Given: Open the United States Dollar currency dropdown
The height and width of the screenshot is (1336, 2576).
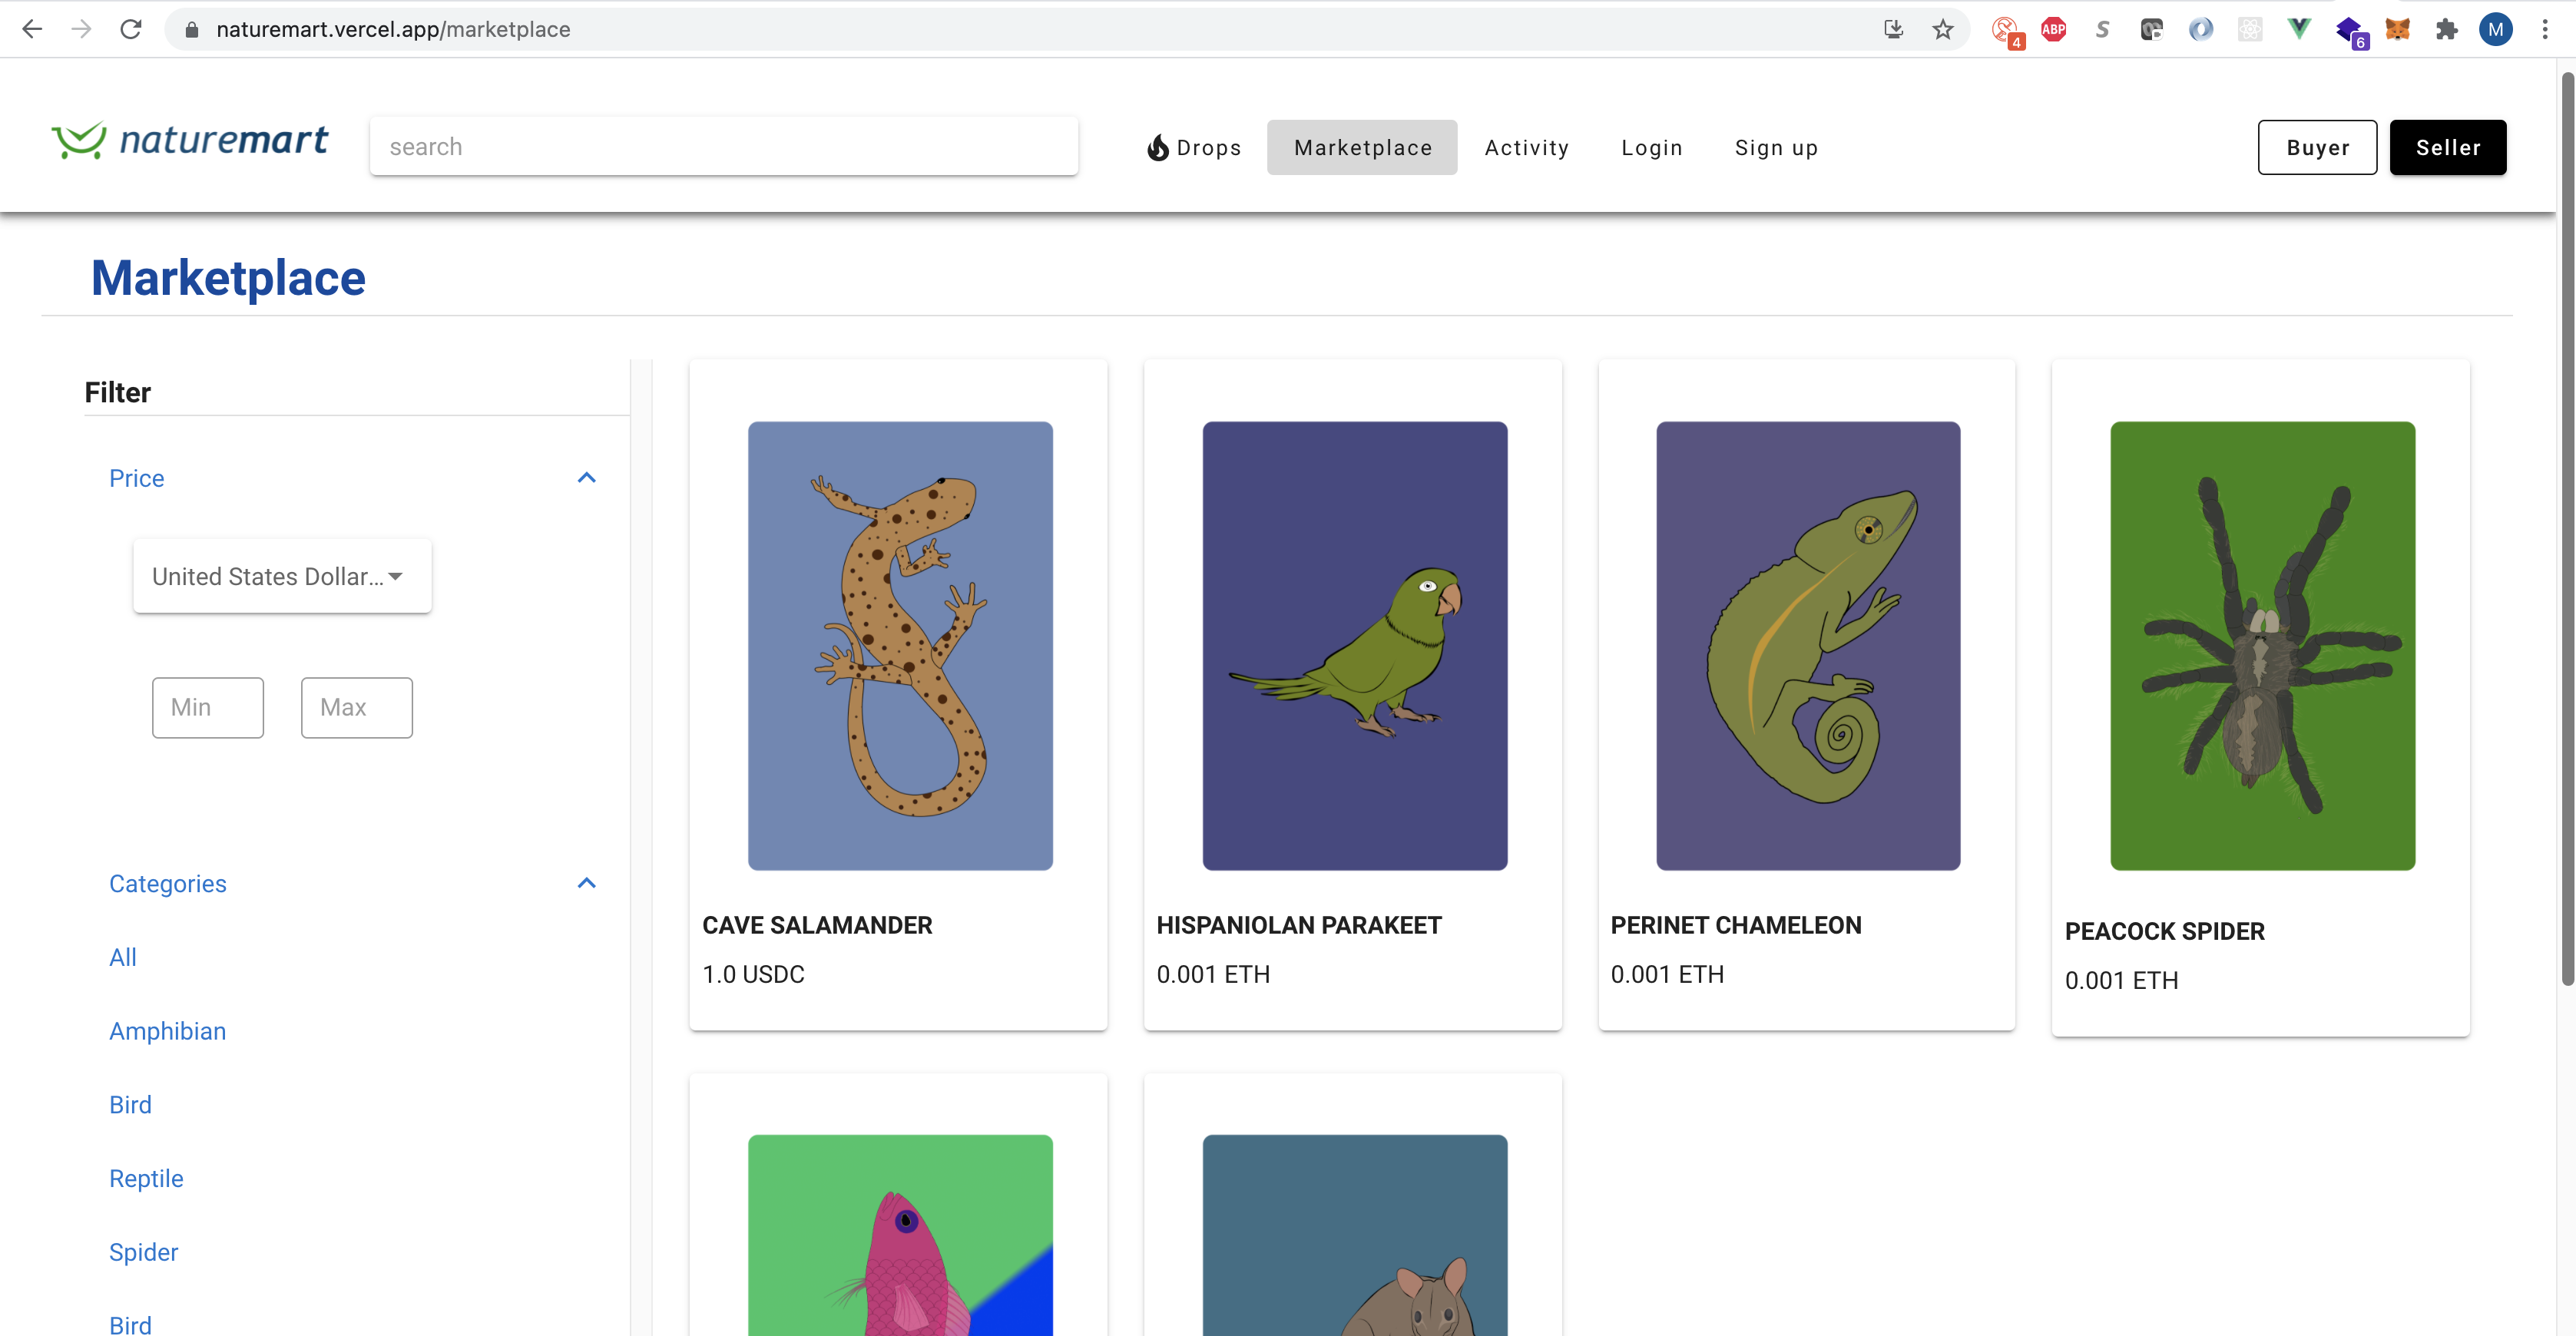Looking at the screenshot, I should (281, 576).
